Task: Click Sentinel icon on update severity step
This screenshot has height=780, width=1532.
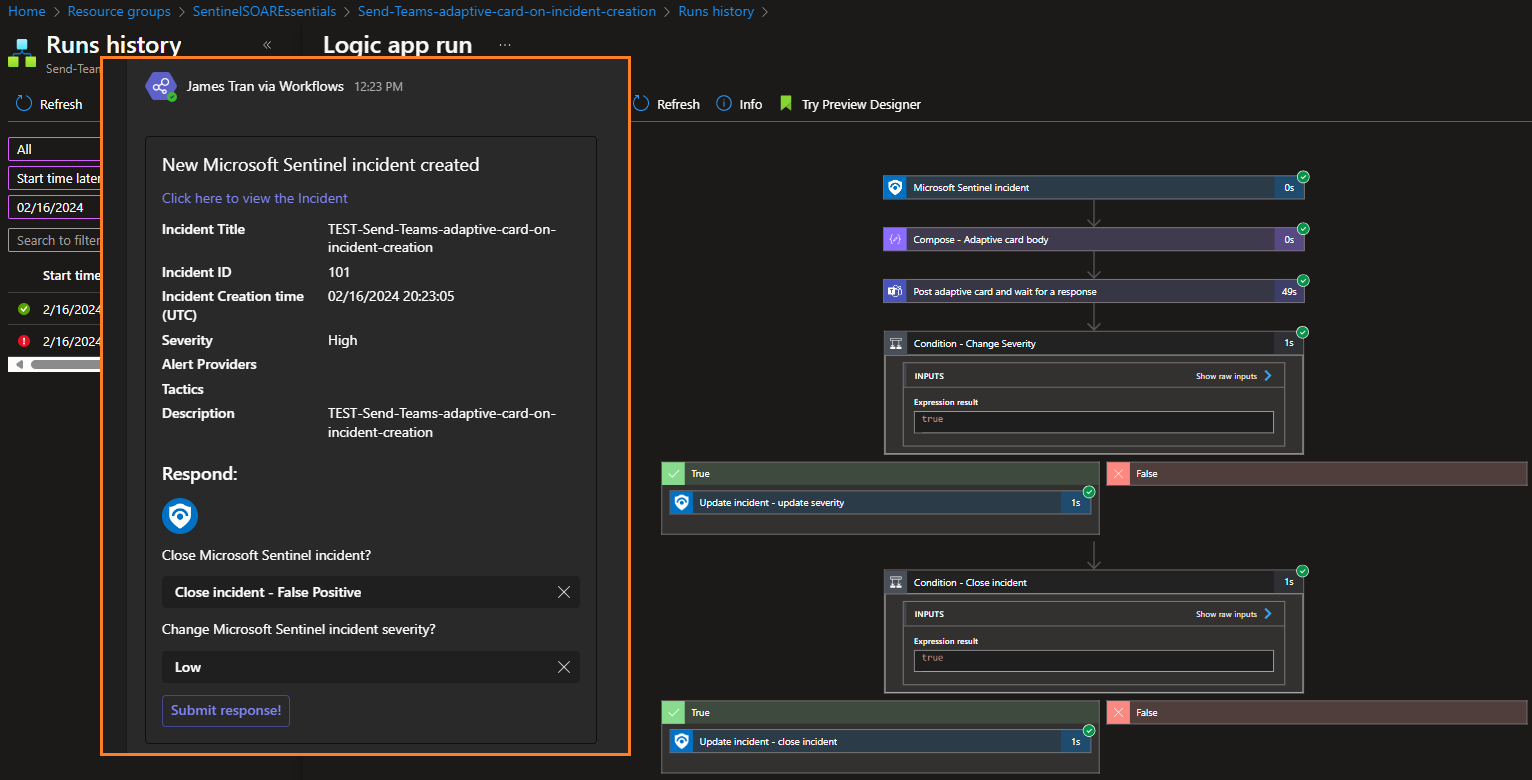Action: coord(681,502)
